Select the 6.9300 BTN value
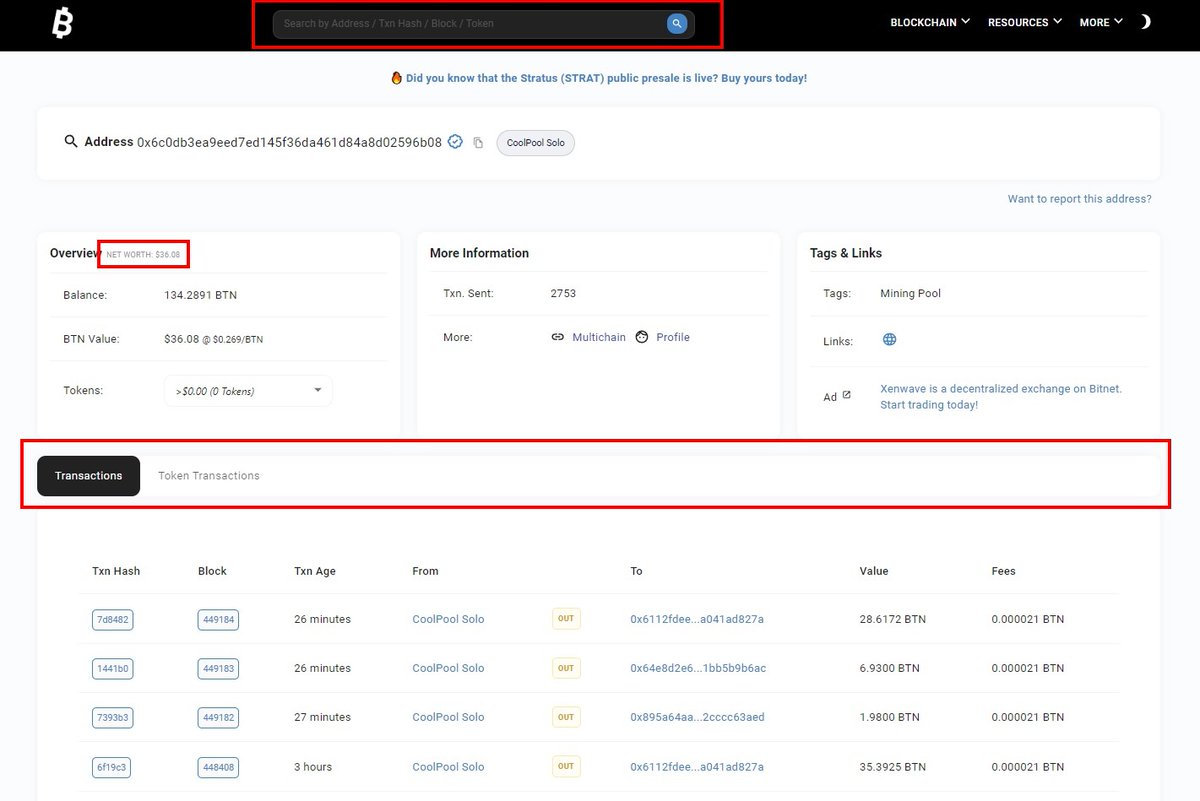1200x801 pixels. [889, 668]
